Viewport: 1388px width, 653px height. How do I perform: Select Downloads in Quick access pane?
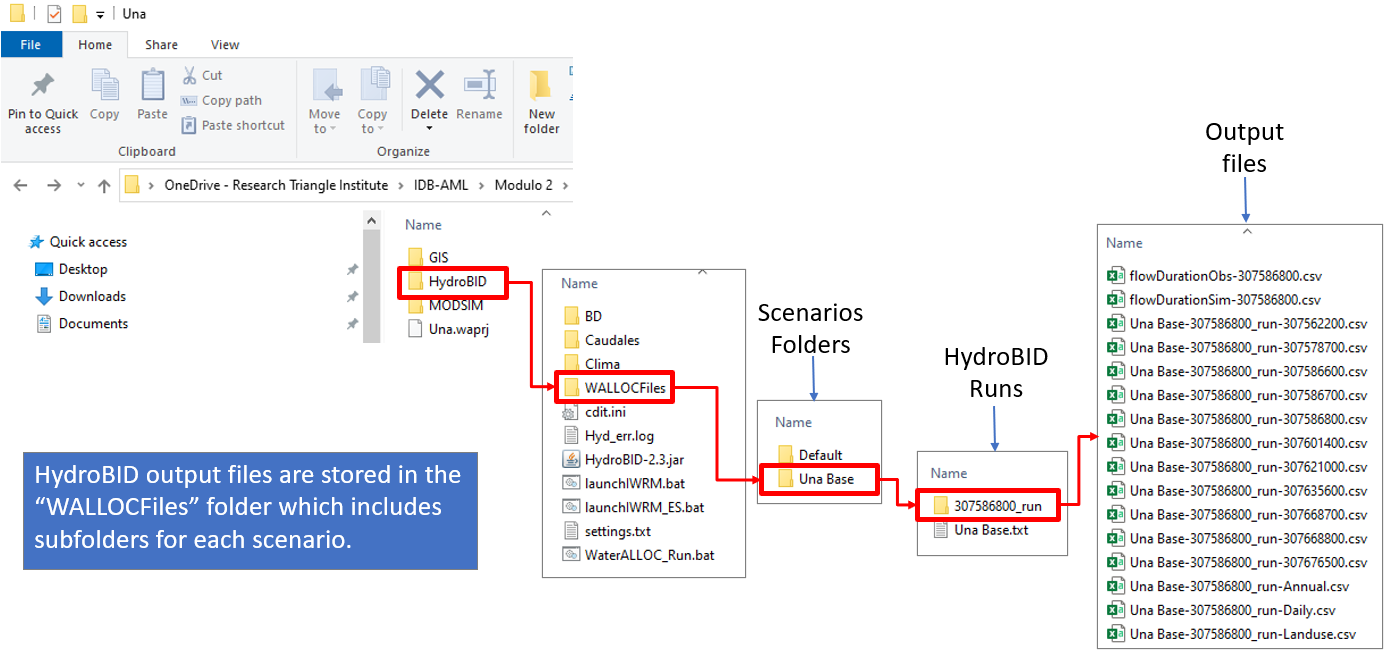click(92, 296)
